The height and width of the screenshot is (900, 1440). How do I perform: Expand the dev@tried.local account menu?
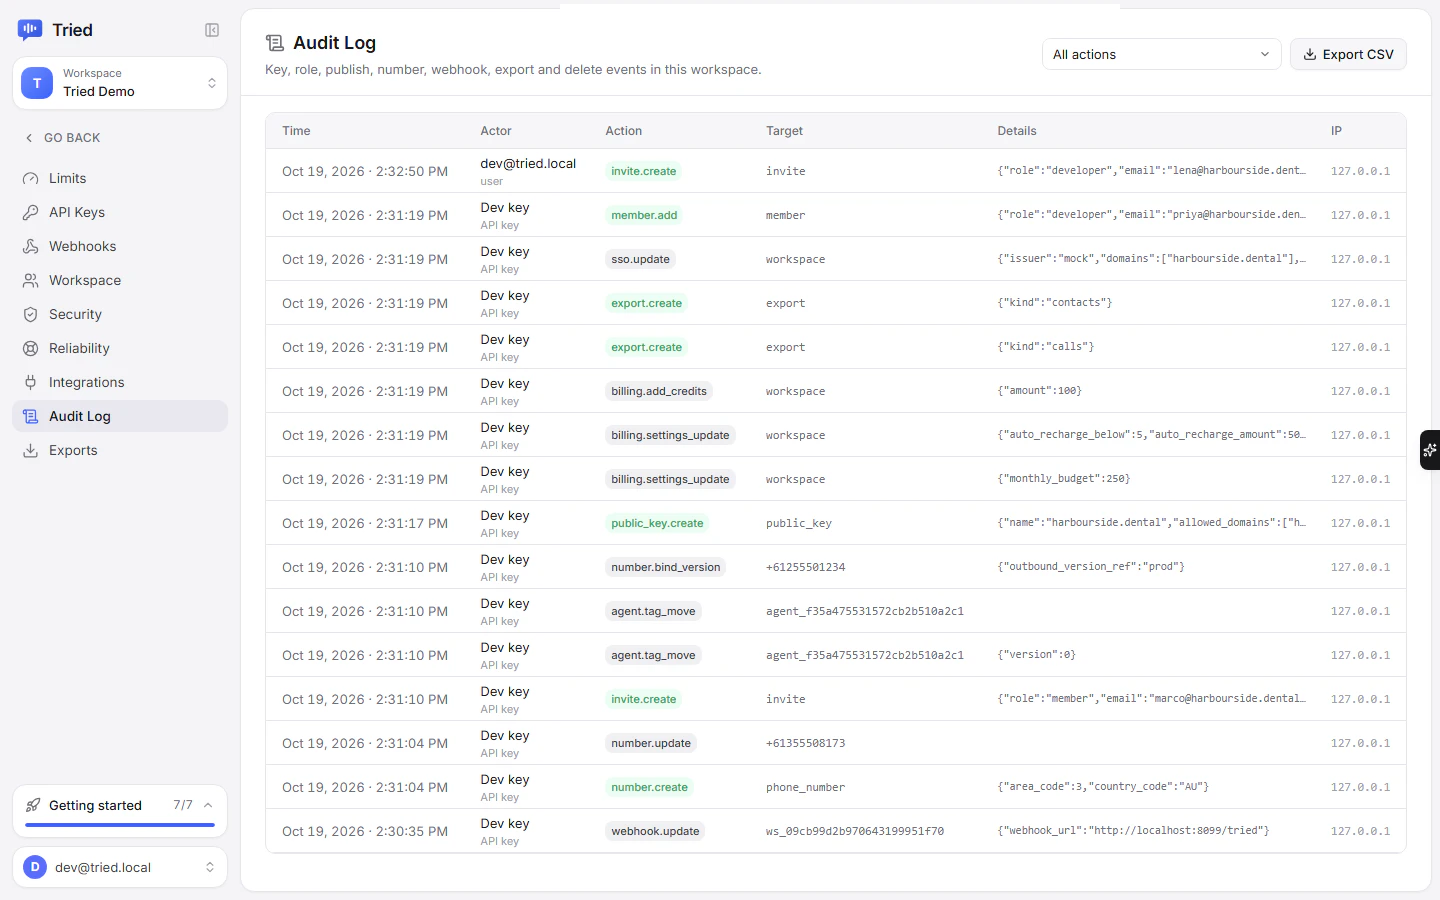(120, 867)
